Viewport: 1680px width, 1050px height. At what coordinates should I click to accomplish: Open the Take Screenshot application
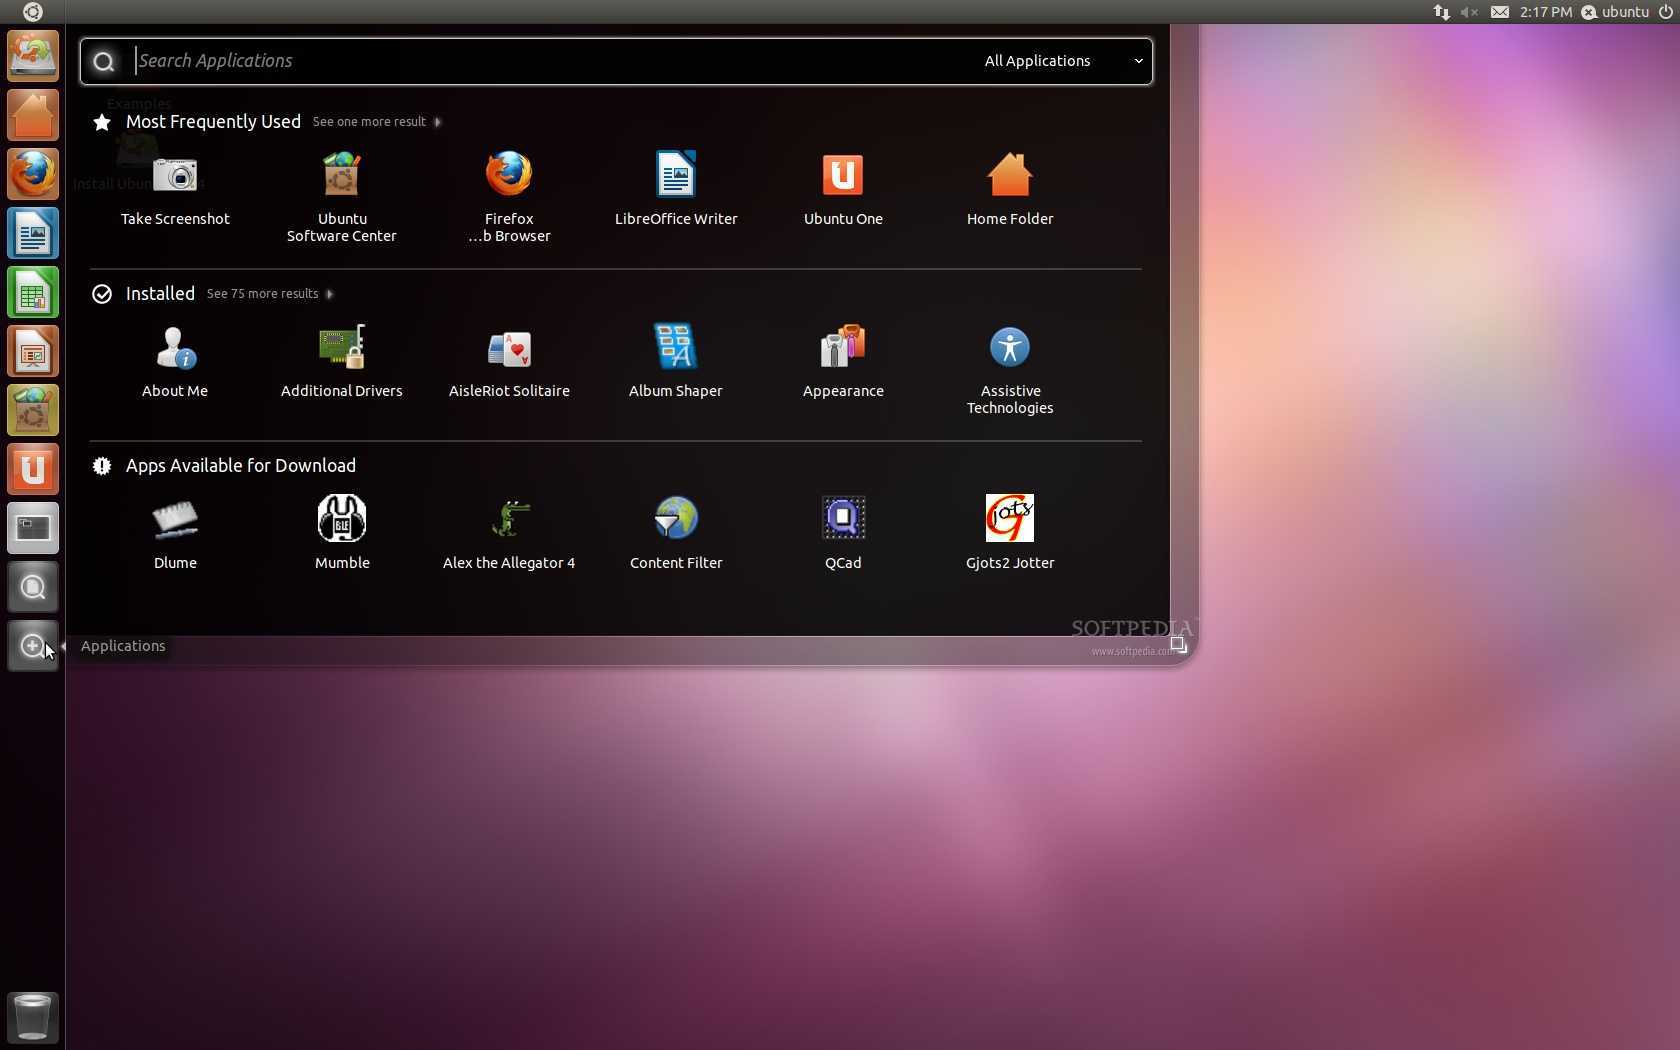tap(175, 188)
